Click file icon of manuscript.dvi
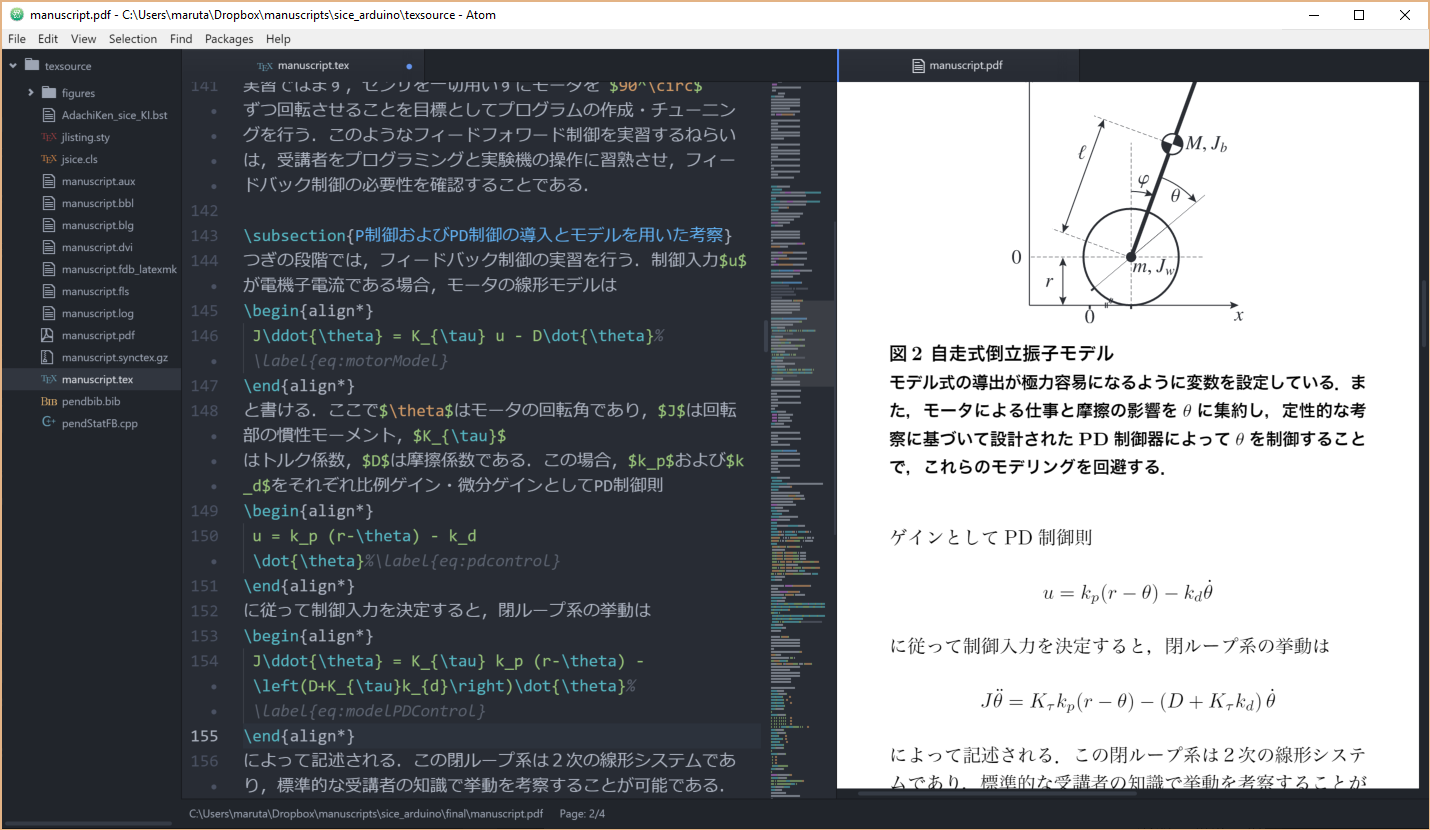The image size is (1430, 830). [x=48, y=247]
